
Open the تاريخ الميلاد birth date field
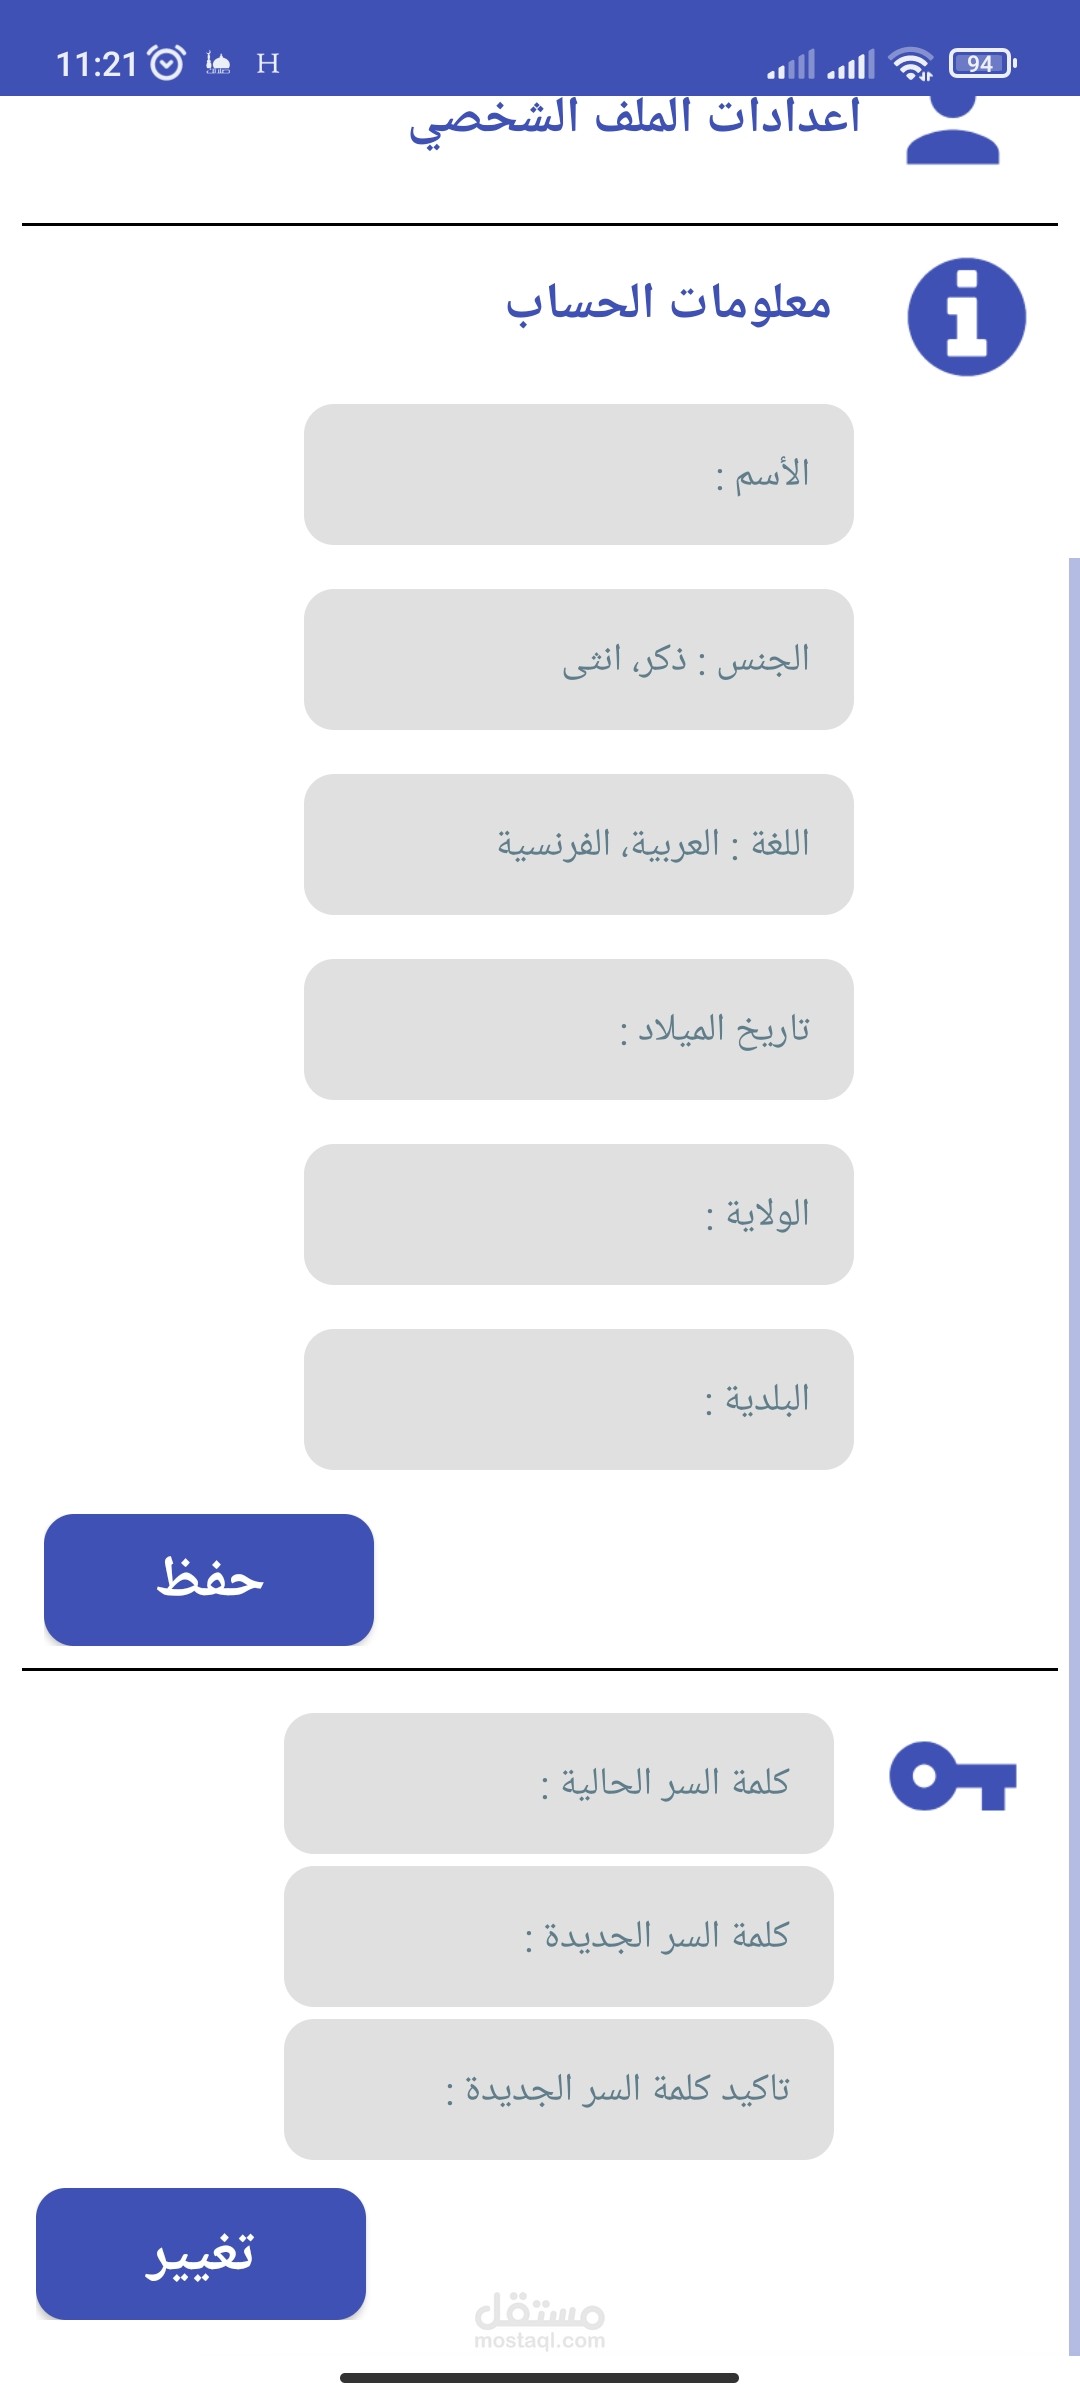pos(579,1029)
